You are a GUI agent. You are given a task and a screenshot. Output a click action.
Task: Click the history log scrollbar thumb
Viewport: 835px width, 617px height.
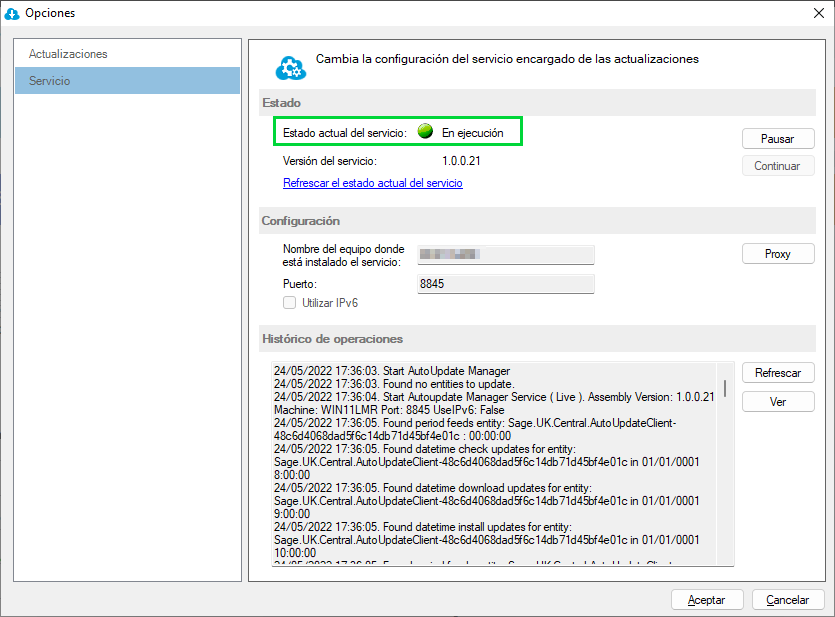725,388
